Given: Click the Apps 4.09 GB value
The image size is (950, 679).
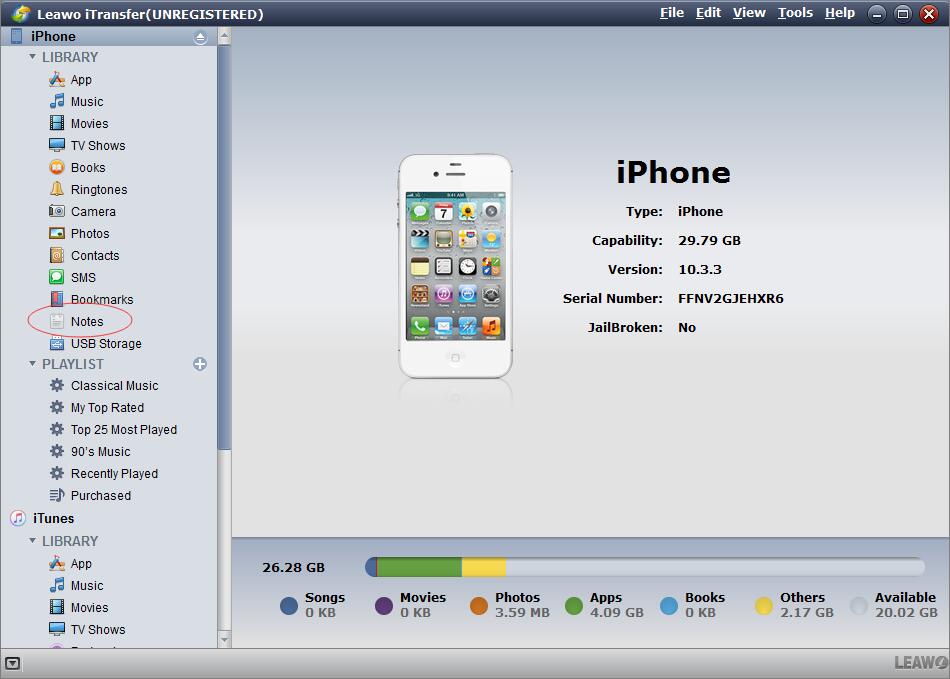Looking at the screenshot, I should (x=617, y=612).
